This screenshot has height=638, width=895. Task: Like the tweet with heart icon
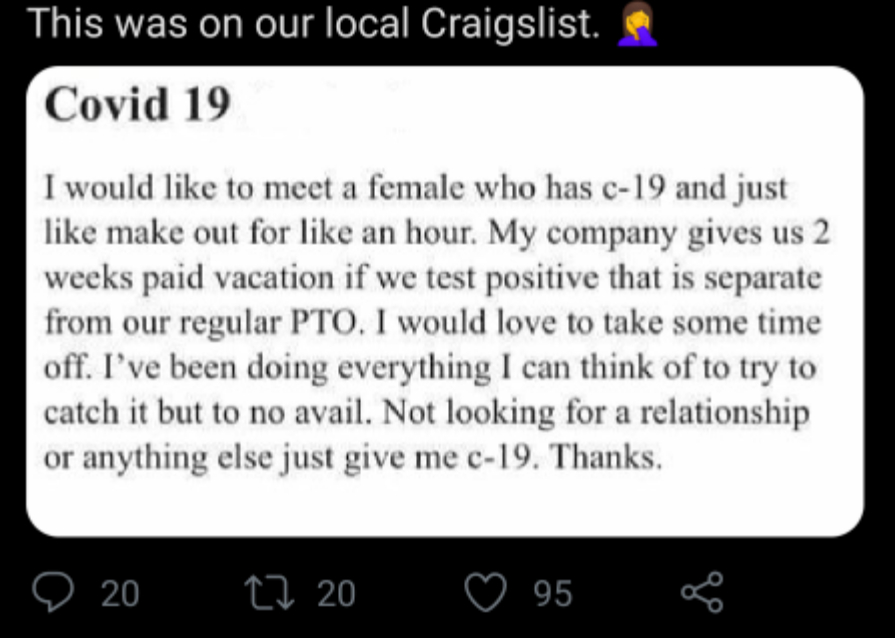point(485,592)
